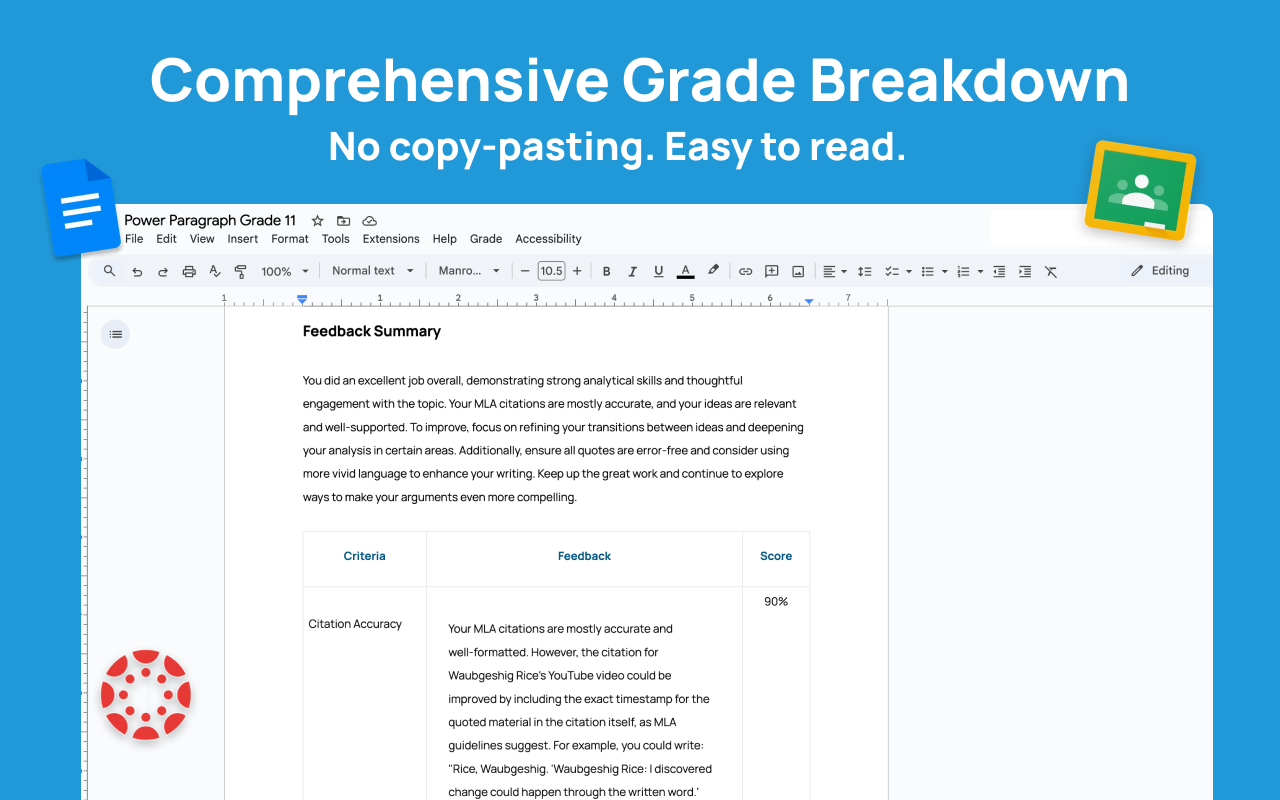Open the Tools menu
Screen dimensions: 1280x800
[336, 239]
